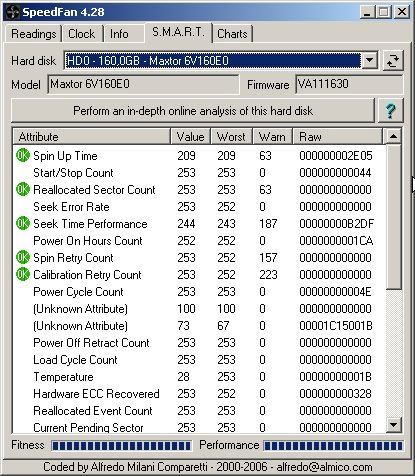Open the Hard disk dropdown arrow

click(369, 61)
